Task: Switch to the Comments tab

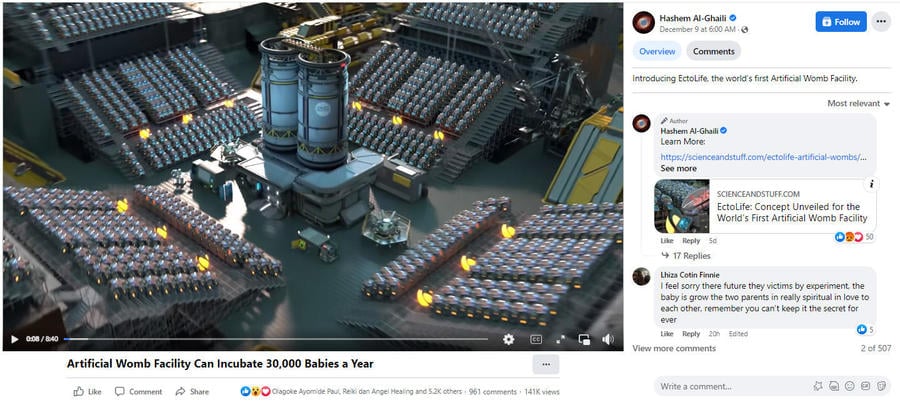Action: click(x=713, y=51)
